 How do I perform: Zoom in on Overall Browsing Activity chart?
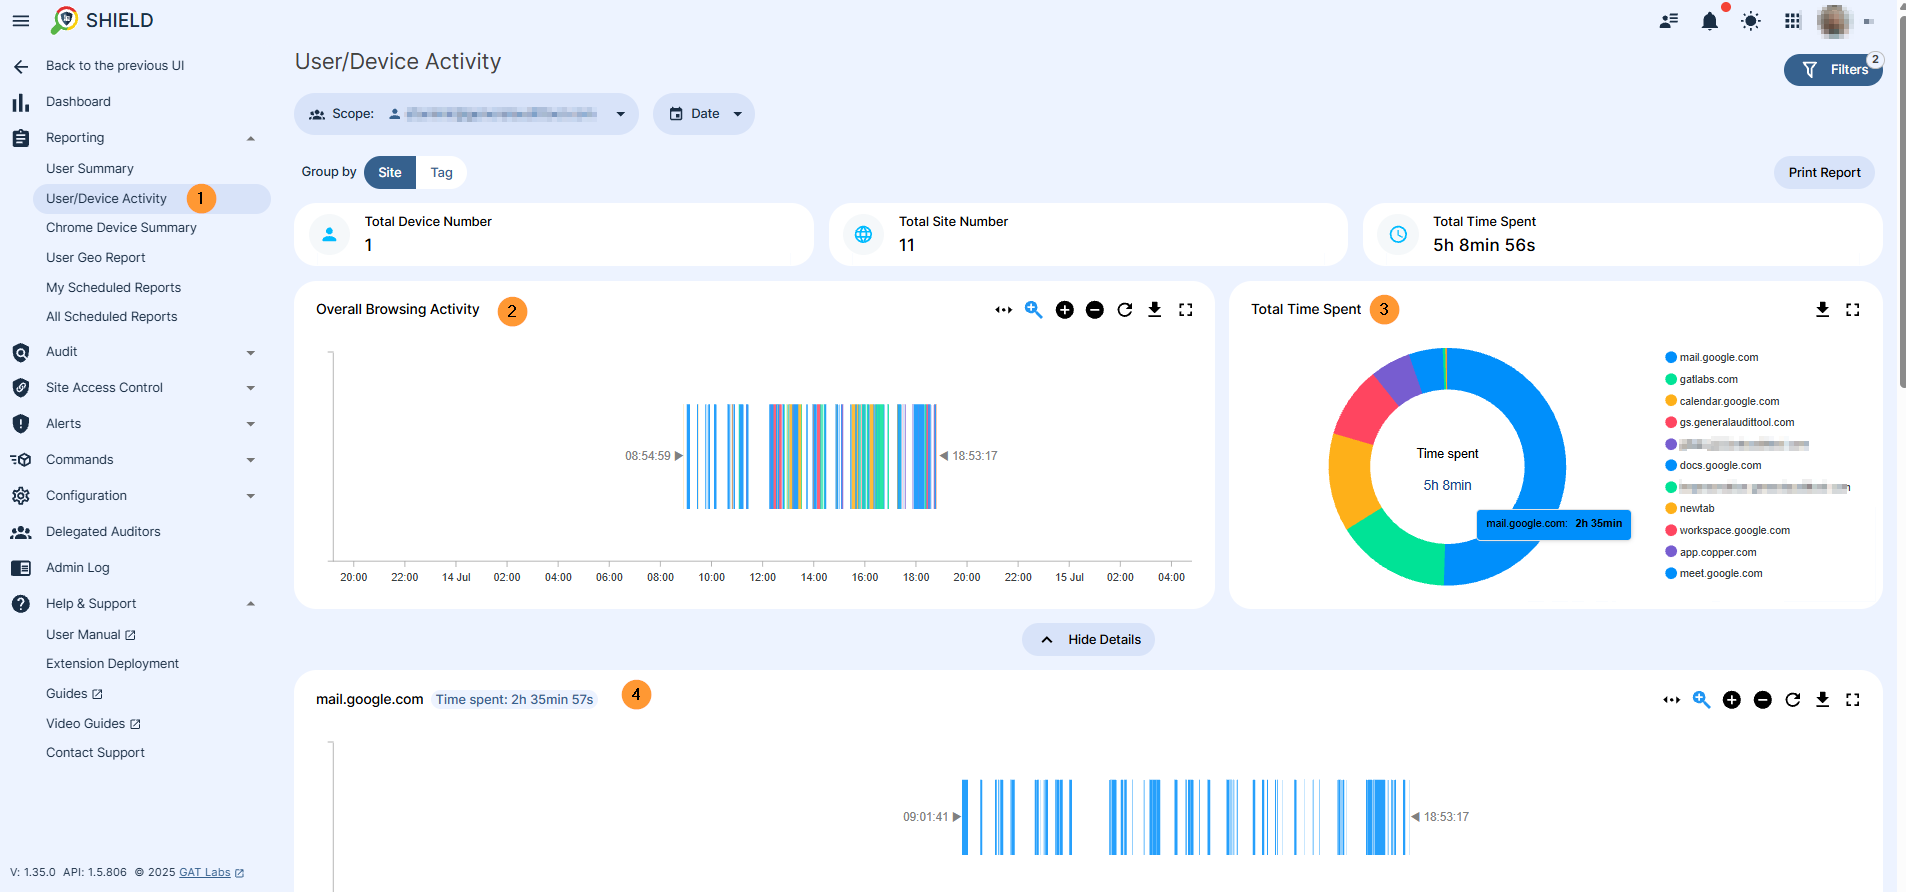coord(1065,310)
